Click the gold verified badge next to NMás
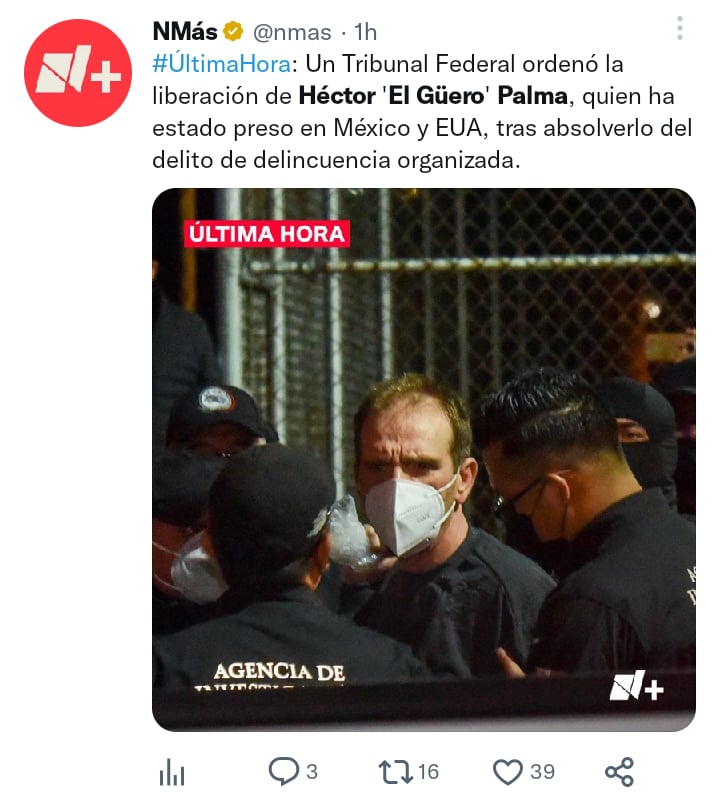Viewport: 713px width, 797px height. click(x=233, y=32)
